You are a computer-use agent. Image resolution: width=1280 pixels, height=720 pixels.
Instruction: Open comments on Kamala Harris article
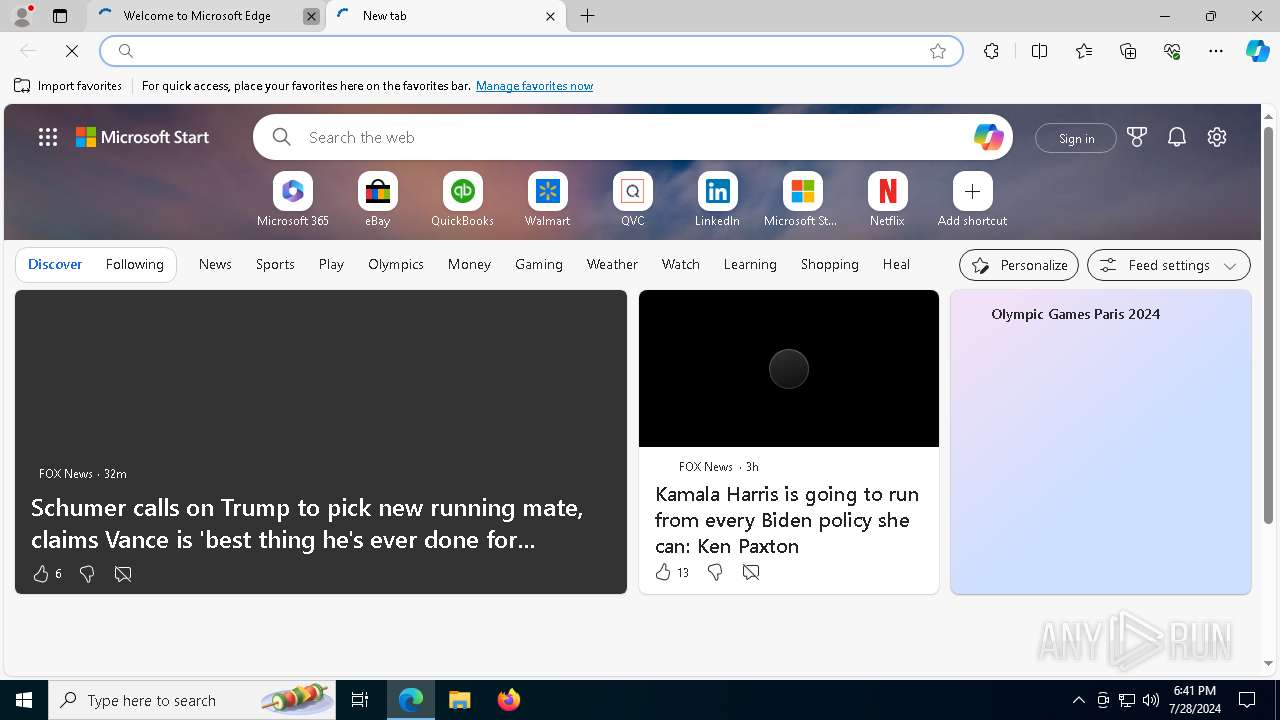(x=751, y=572)
